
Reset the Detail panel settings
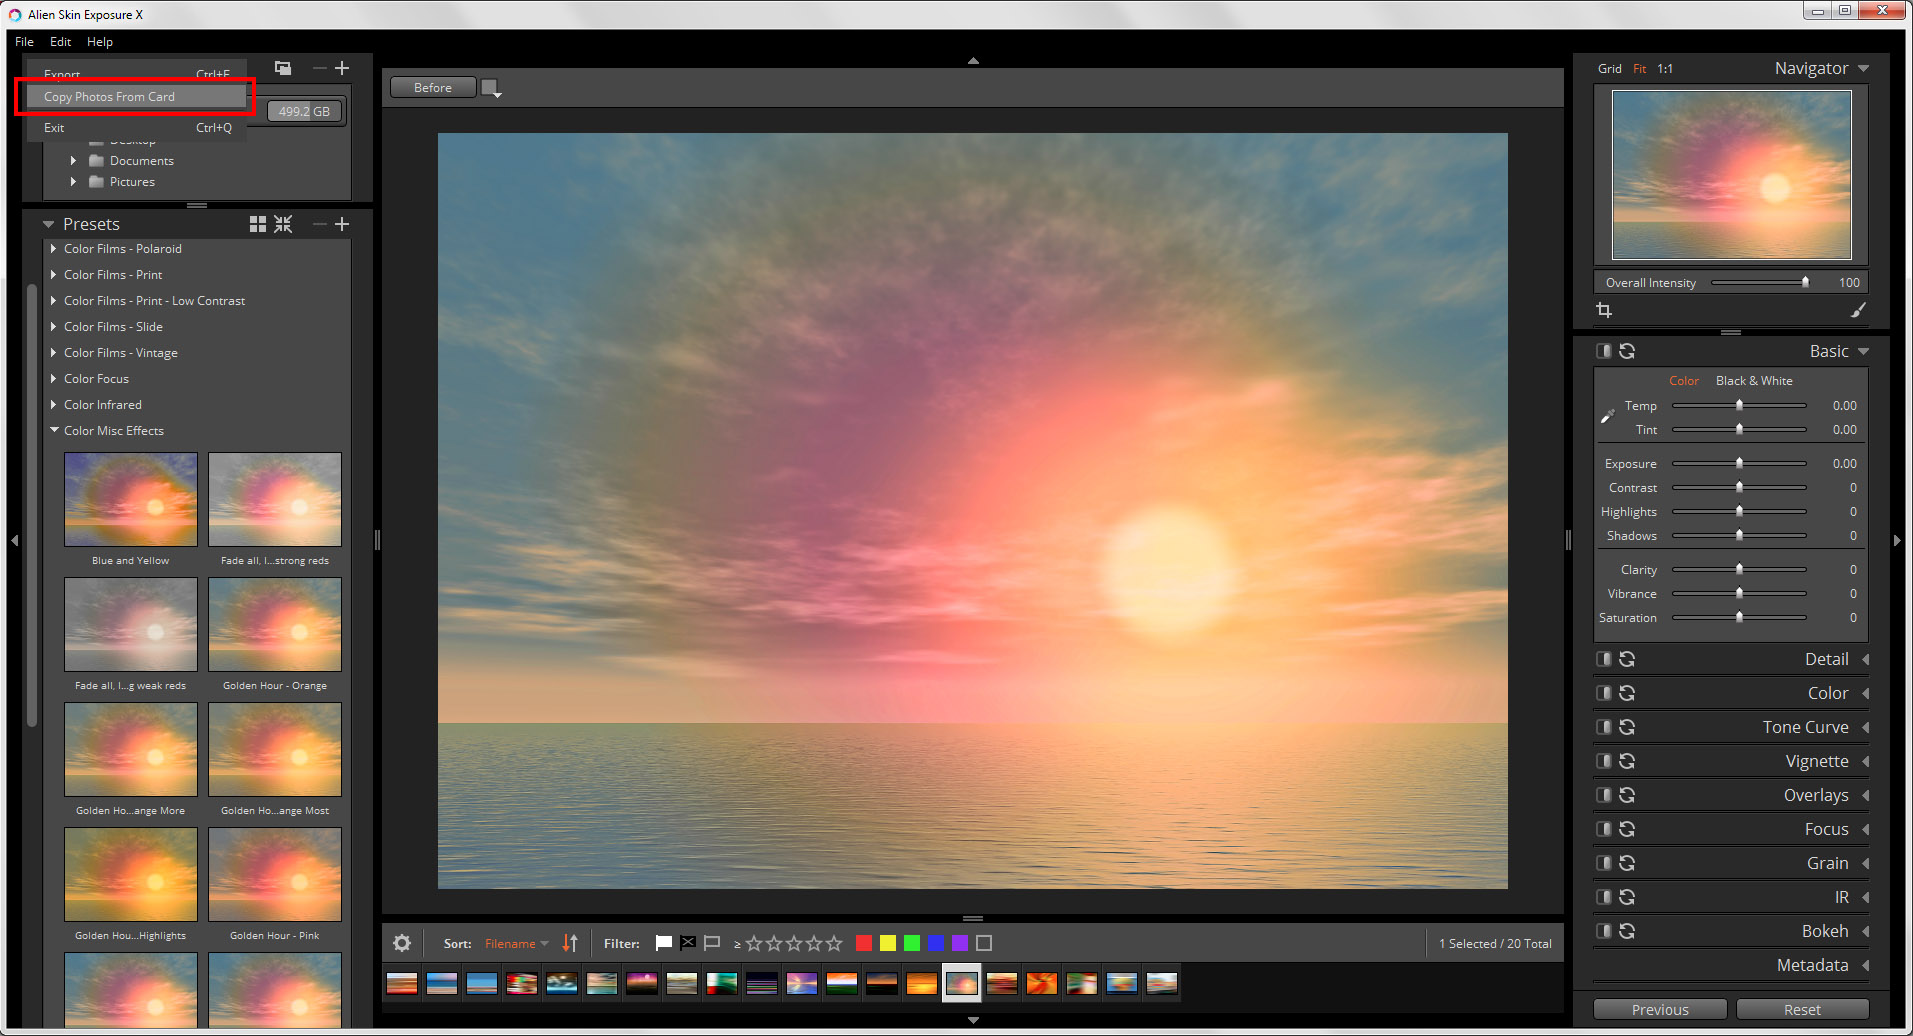point(1627,659)
